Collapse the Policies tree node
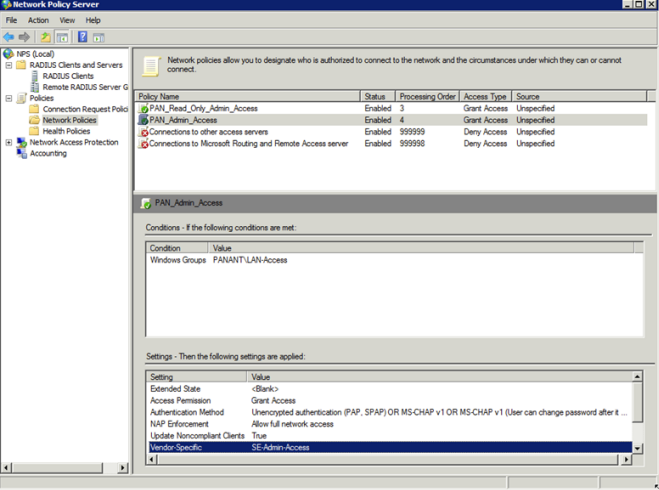The image size is (659, 490). click(9, 98)
